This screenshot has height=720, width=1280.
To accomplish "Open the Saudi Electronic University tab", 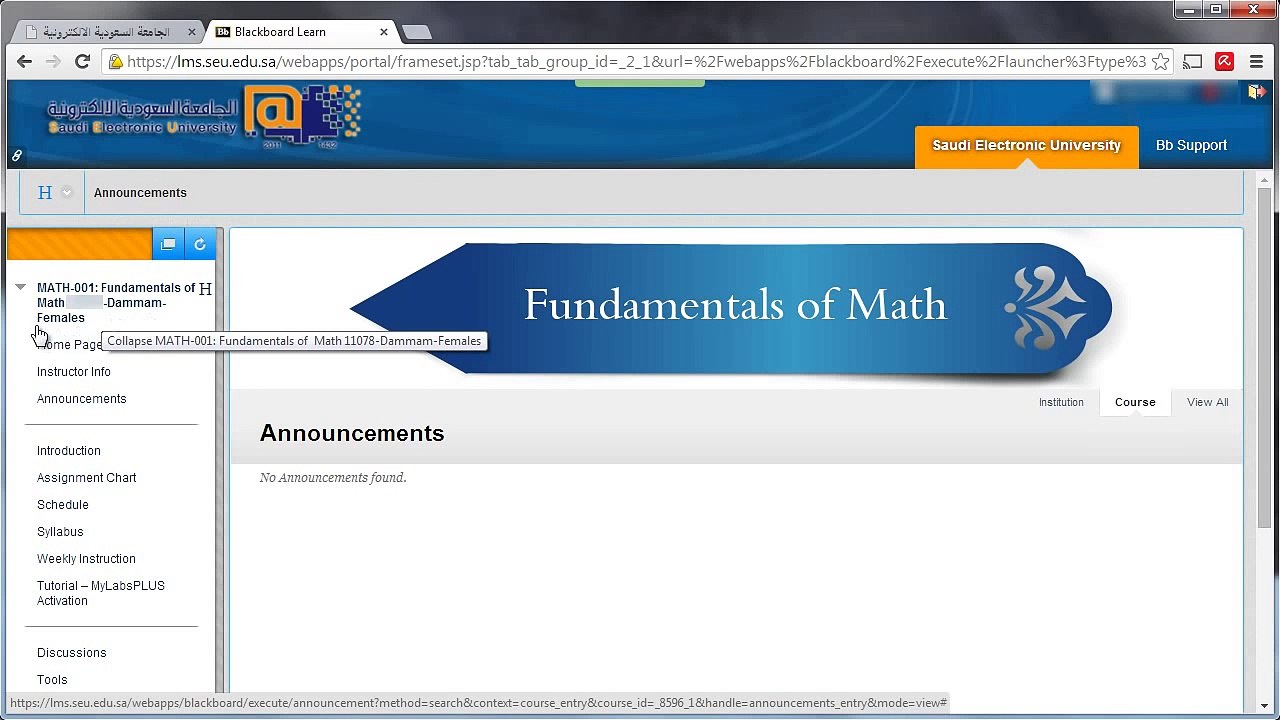I will pos(1026,146).
